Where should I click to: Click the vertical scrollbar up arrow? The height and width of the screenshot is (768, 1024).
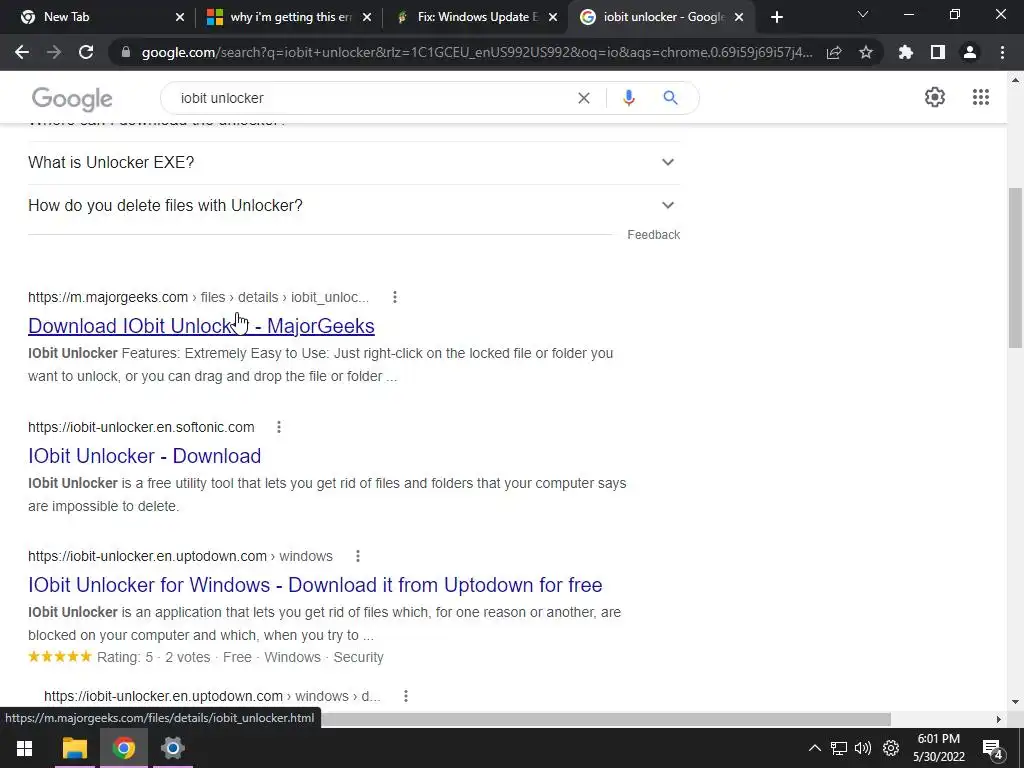[1015, 80]
